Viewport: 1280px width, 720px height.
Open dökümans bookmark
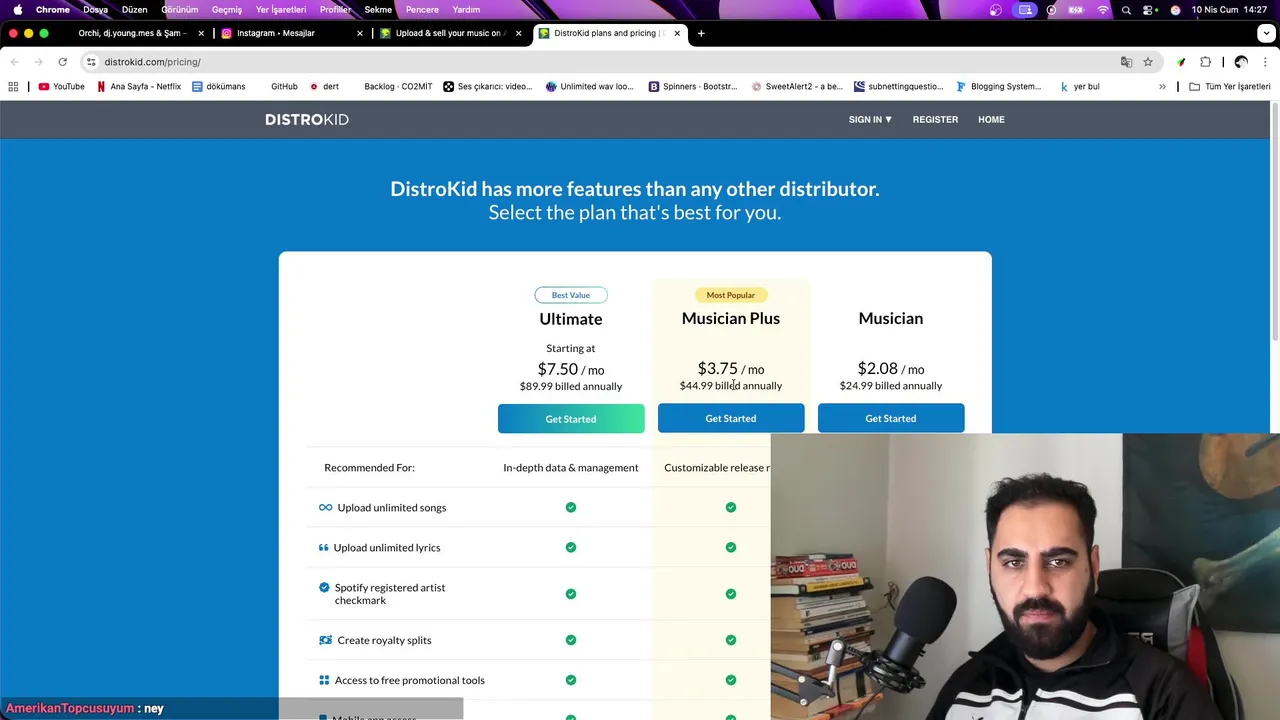[219, 87]
